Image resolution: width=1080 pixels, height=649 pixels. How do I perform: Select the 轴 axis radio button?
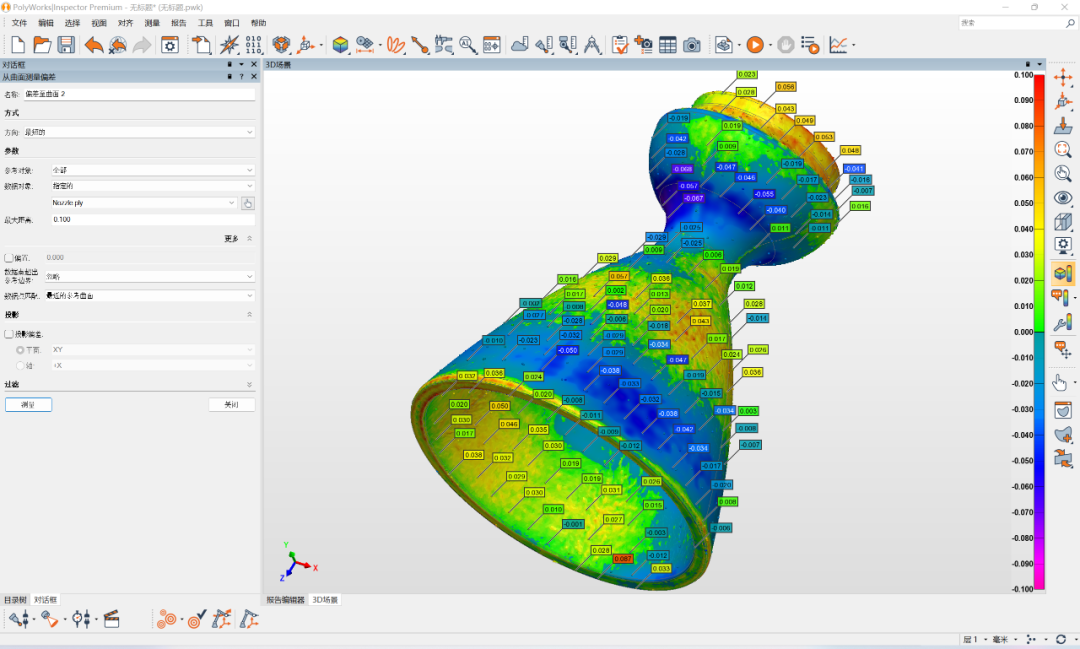point(20,365)
